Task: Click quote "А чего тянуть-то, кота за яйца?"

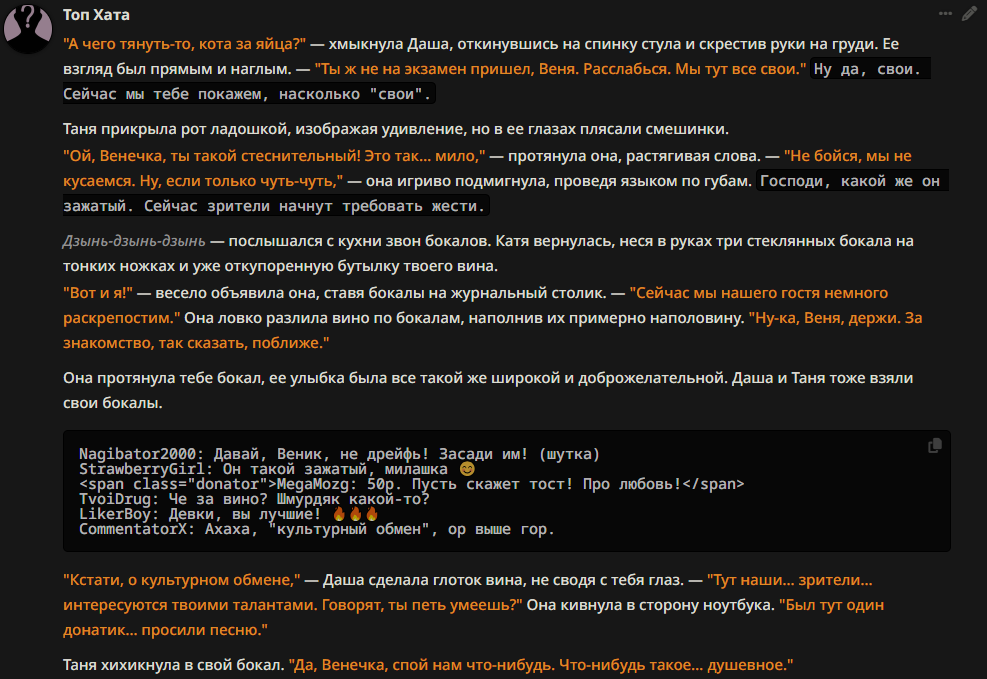Action: click(x=184, y=44)
